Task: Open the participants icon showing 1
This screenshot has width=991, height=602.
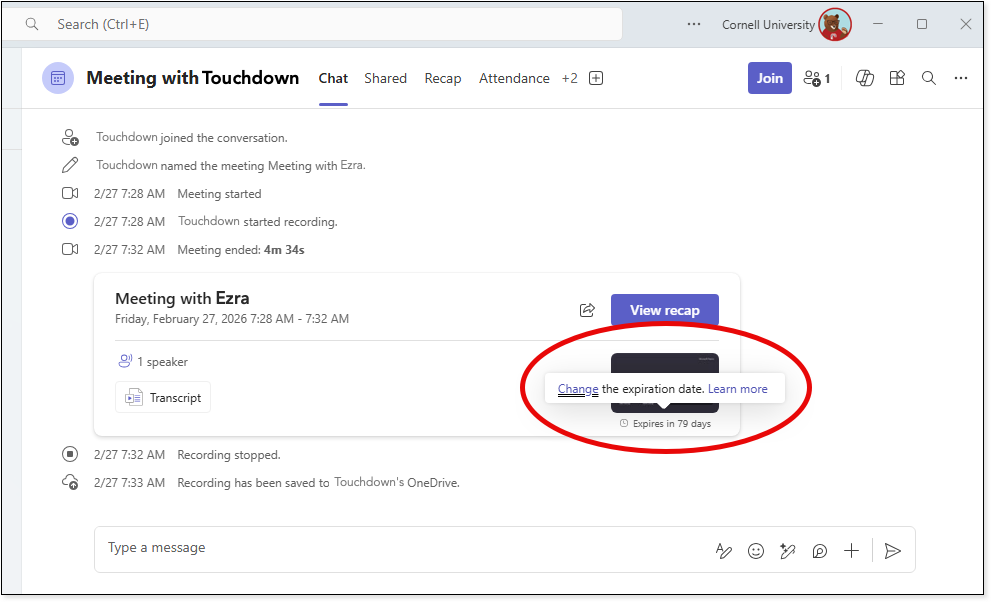Action: (817, 78)
